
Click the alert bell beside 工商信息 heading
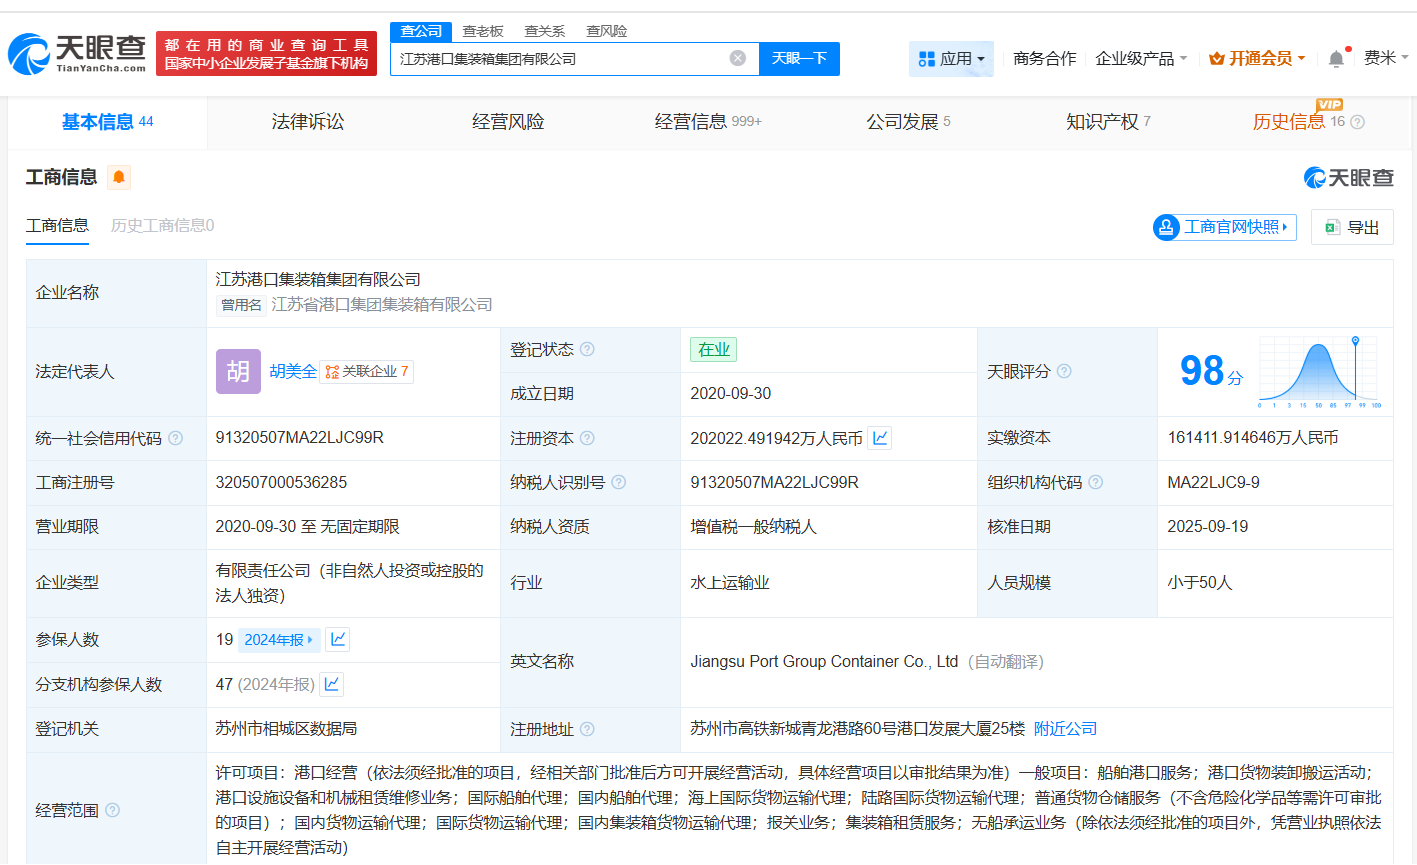pyautogui.click(x=116, y=176)
